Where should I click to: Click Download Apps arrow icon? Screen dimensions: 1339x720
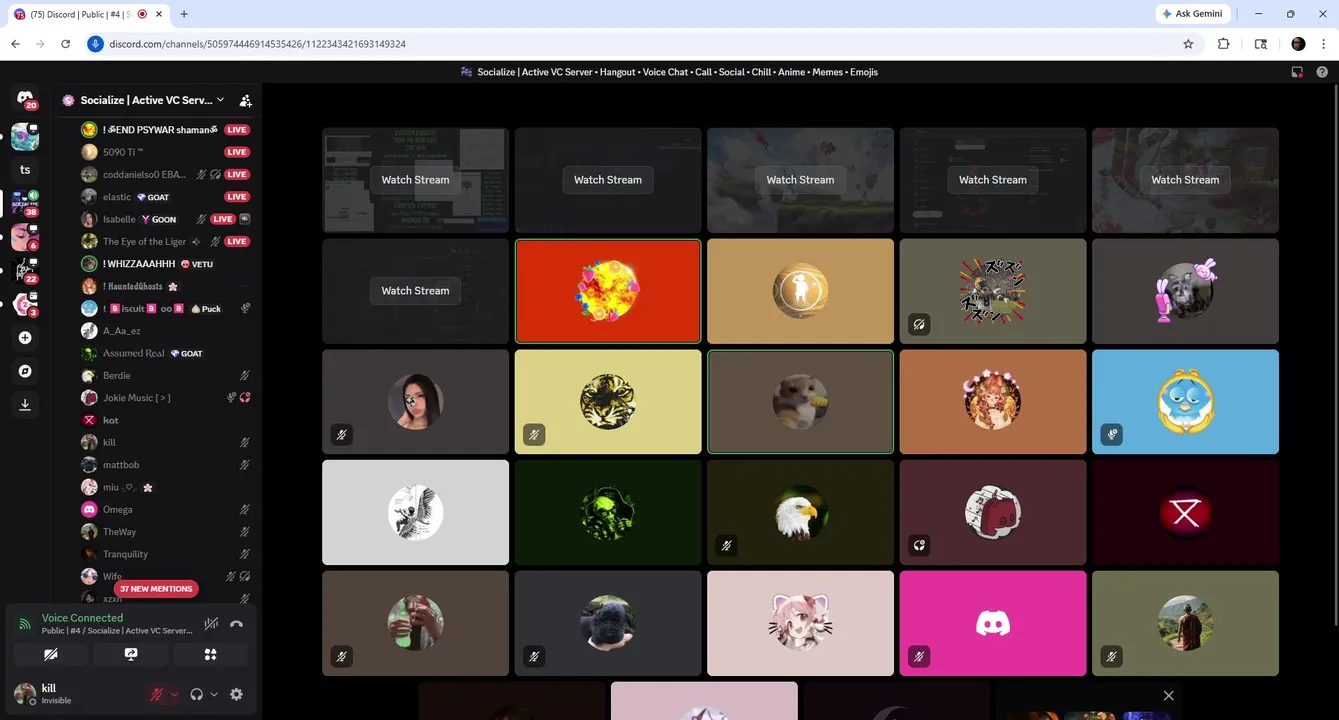(25, 405)
